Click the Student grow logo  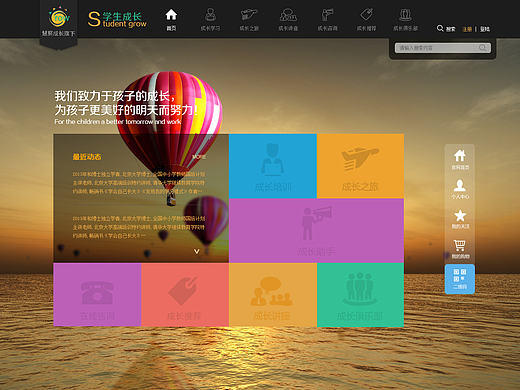coord(117,19)
